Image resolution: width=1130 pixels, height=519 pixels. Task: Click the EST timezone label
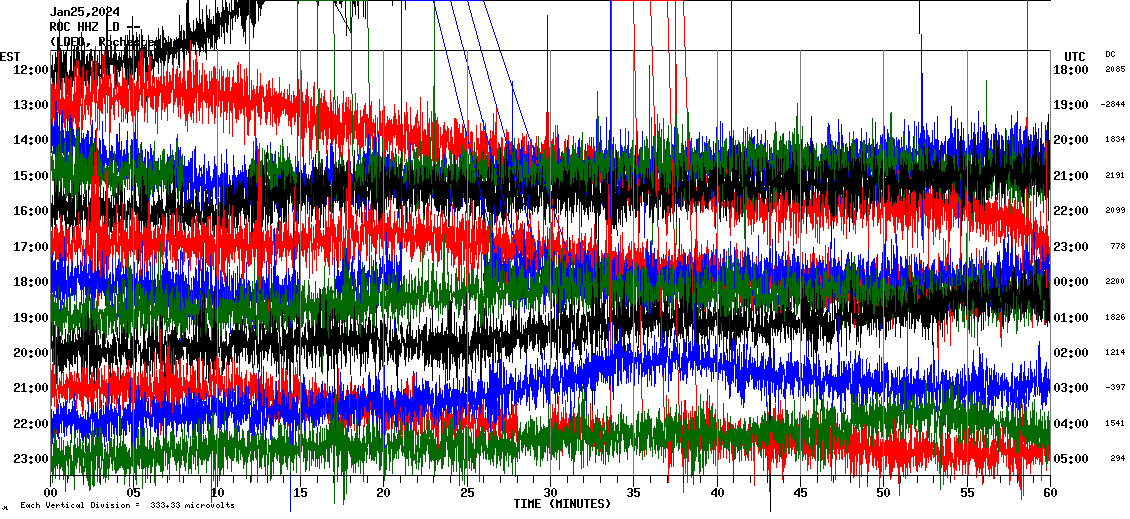point(10,56)
